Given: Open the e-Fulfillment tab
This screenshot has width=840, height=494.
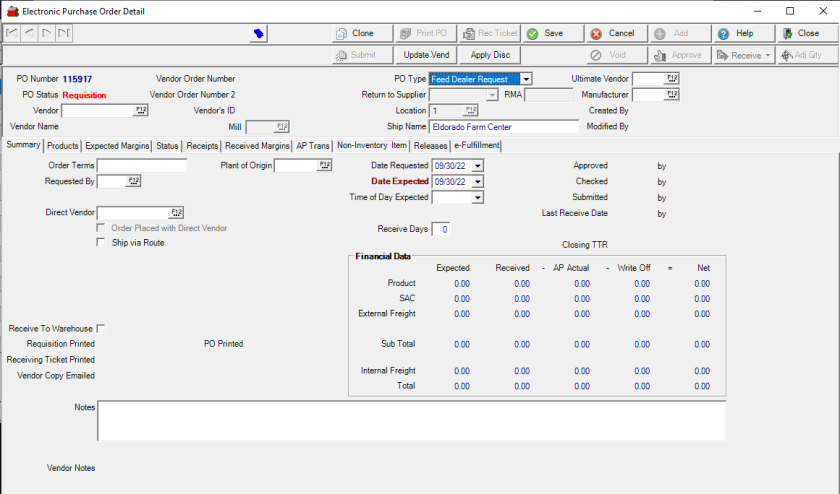Looking at the screenshot, I should (476, 146).
